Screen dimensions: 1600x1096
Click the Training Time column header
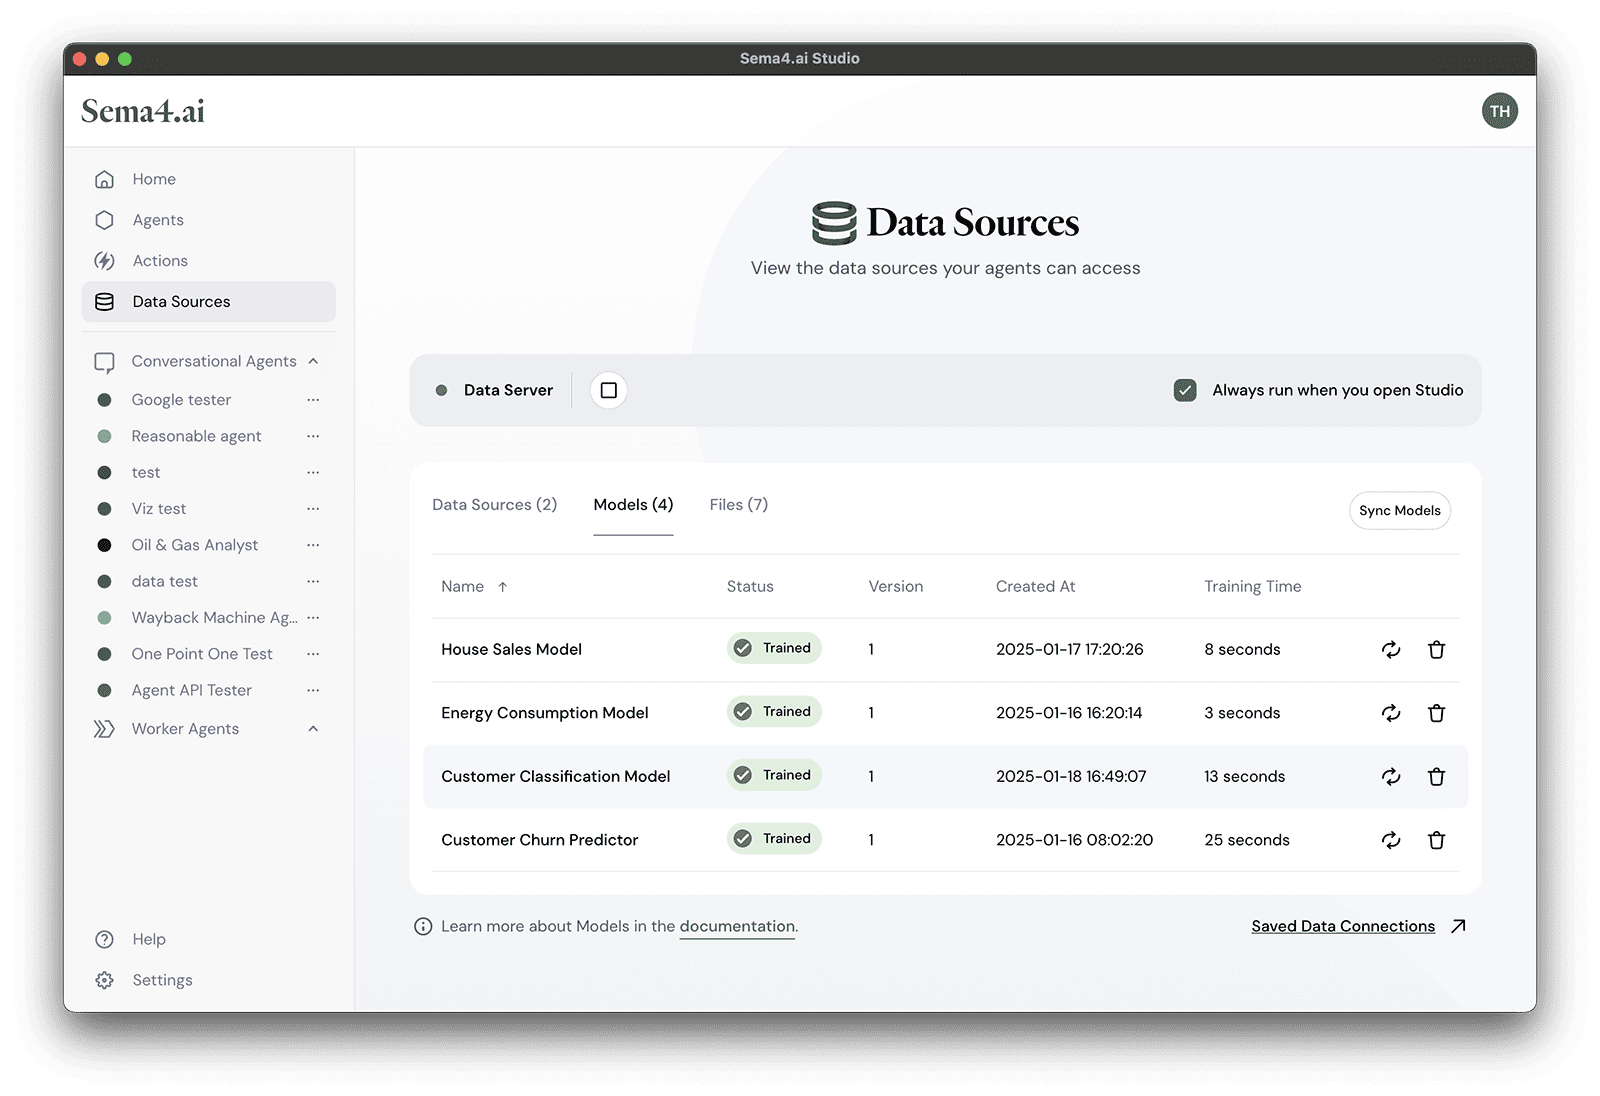[x=1252, y=587]
